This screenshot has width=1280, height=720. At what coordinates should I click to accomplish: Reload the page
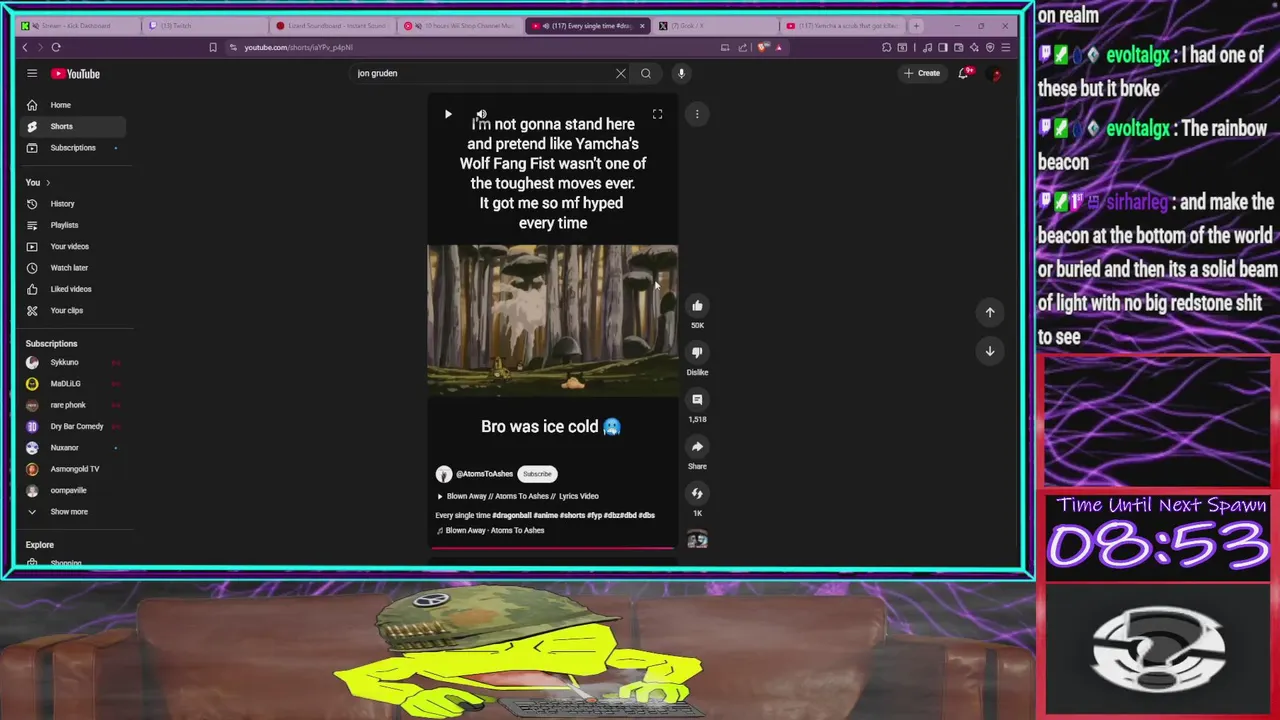[56, 47]
